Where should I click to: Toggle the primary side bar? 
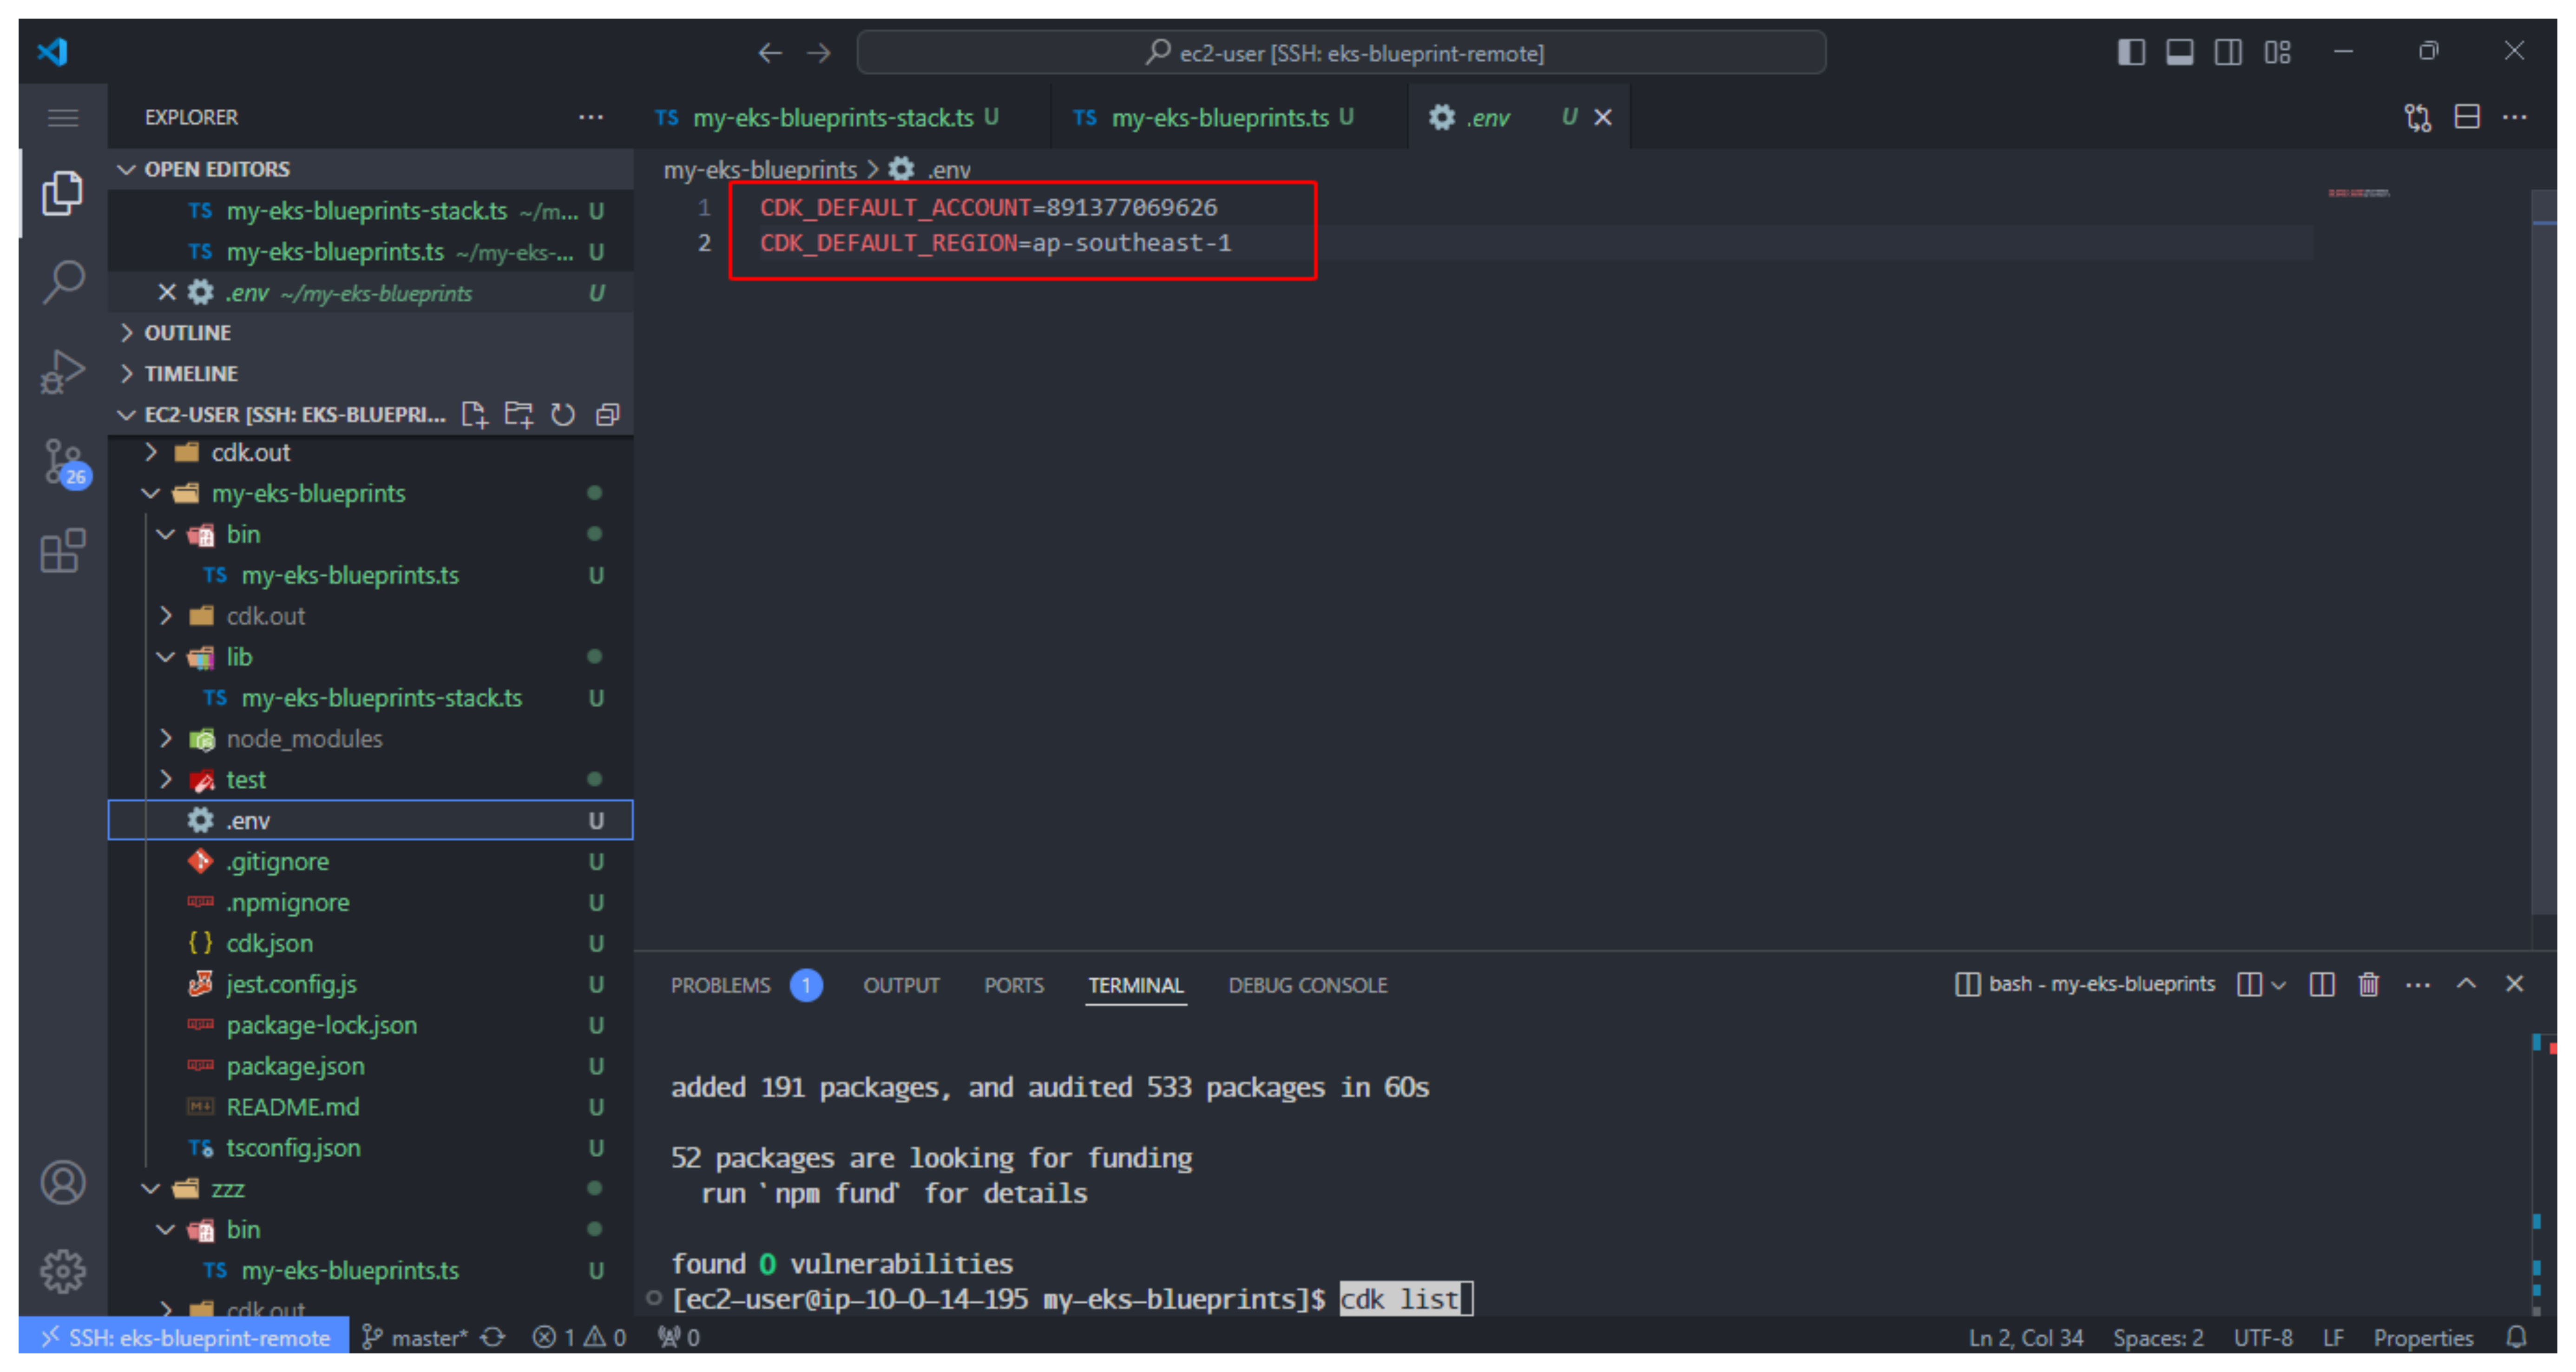click(x=2131, y=52)
